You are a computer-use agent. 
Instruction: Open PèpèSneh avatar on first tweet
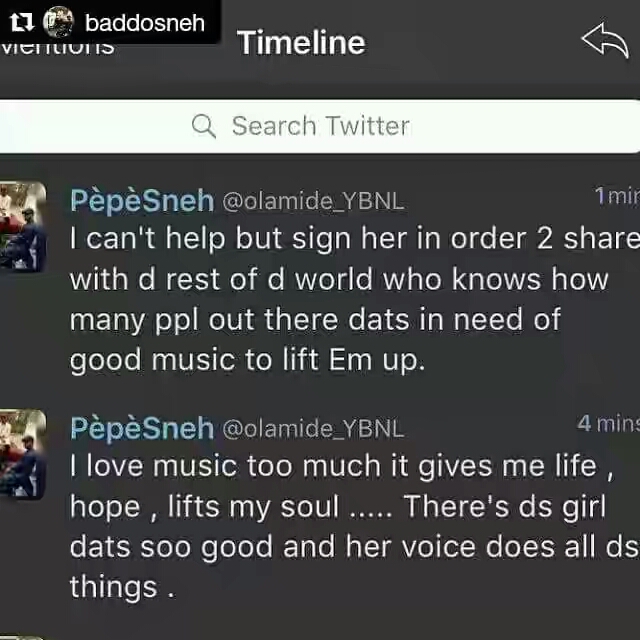point(22,227)
